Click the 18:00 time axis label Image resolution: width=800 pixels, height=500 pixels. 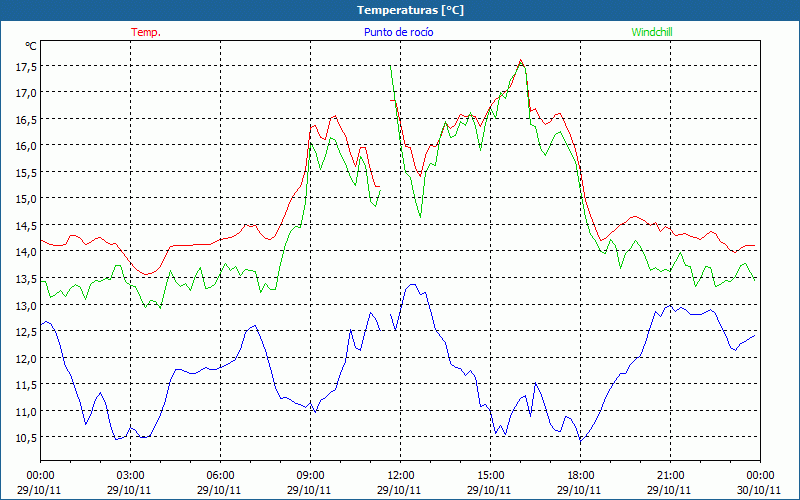tap(580, 476)
